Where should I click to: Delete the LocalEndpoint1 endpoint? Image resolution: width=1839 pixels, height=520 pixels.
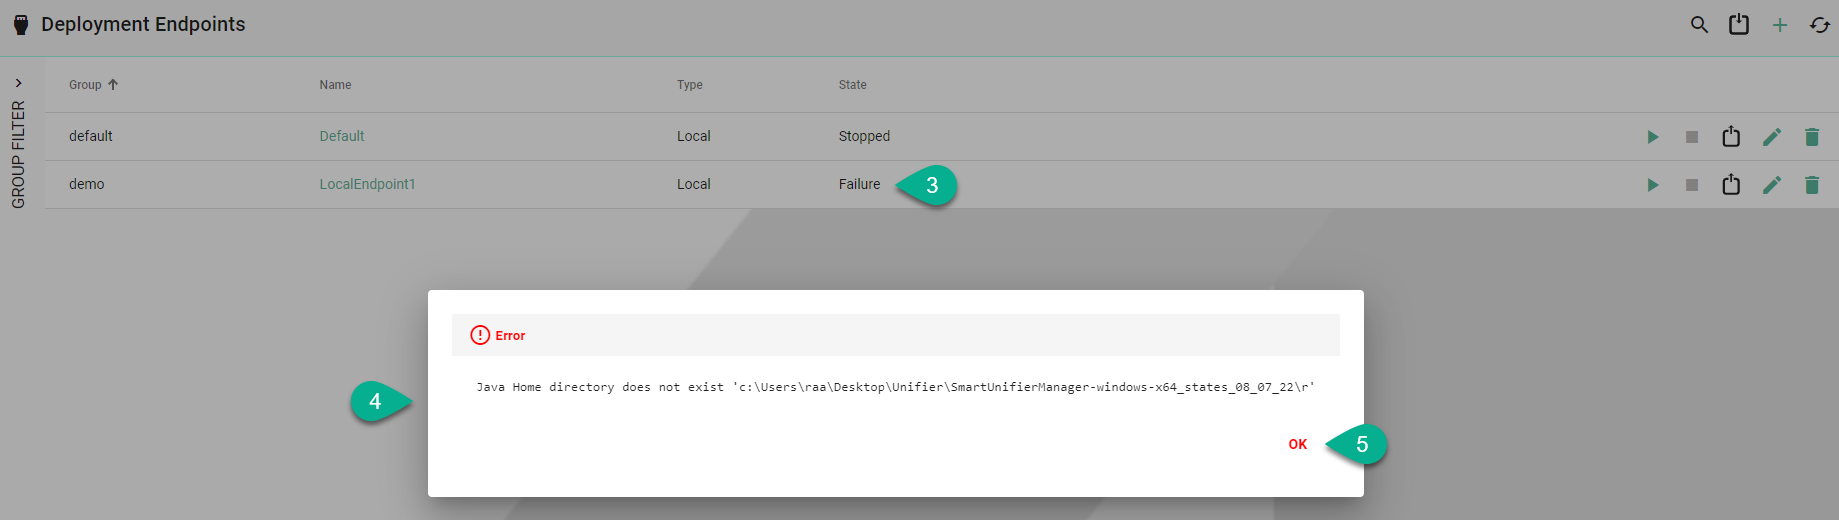(x=1812, y=185)
